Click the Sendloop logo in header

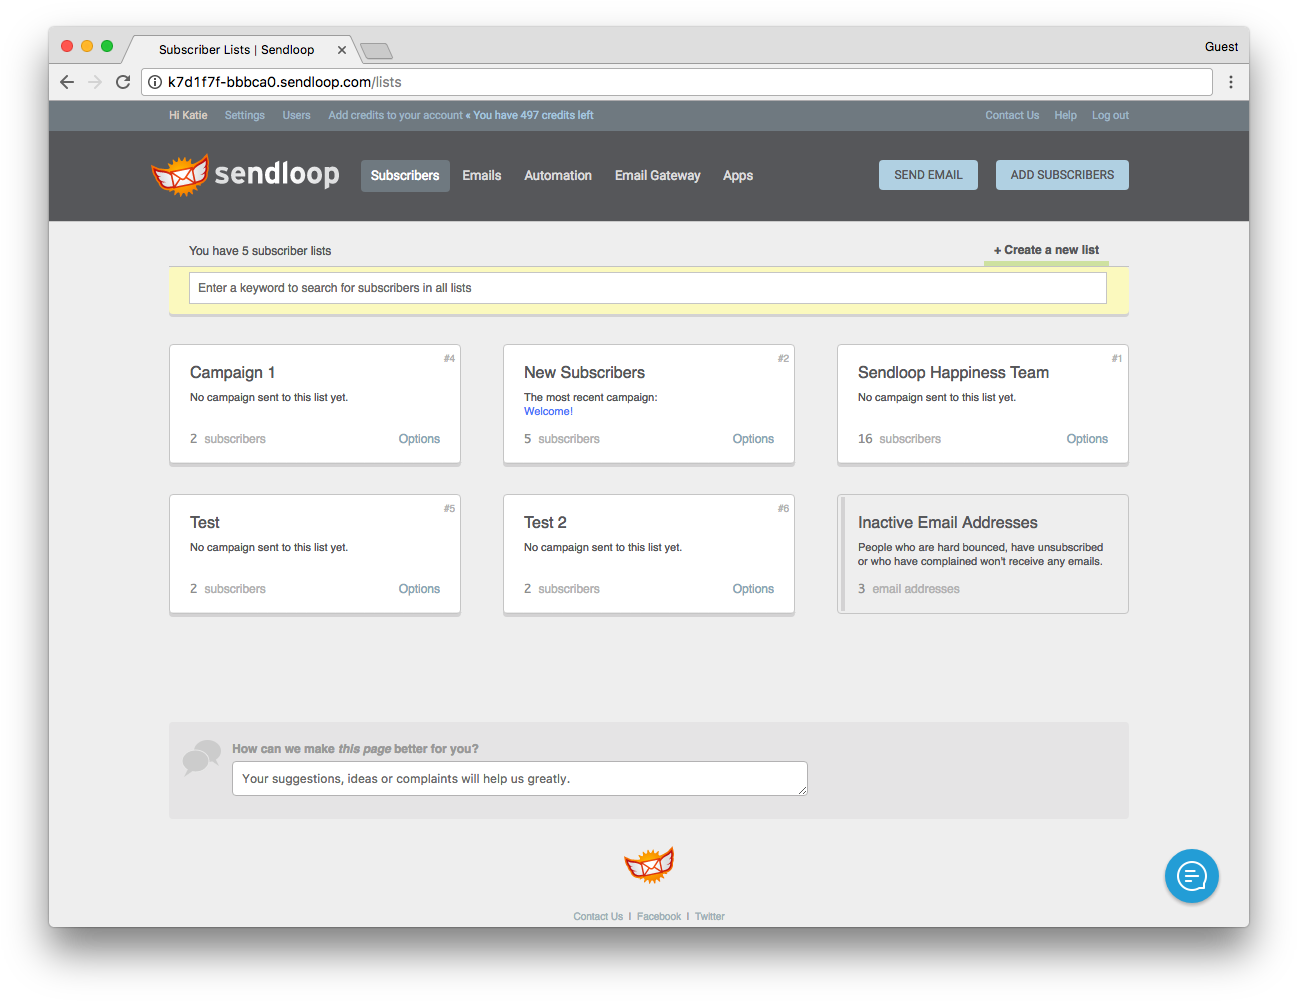coord(245,175)
